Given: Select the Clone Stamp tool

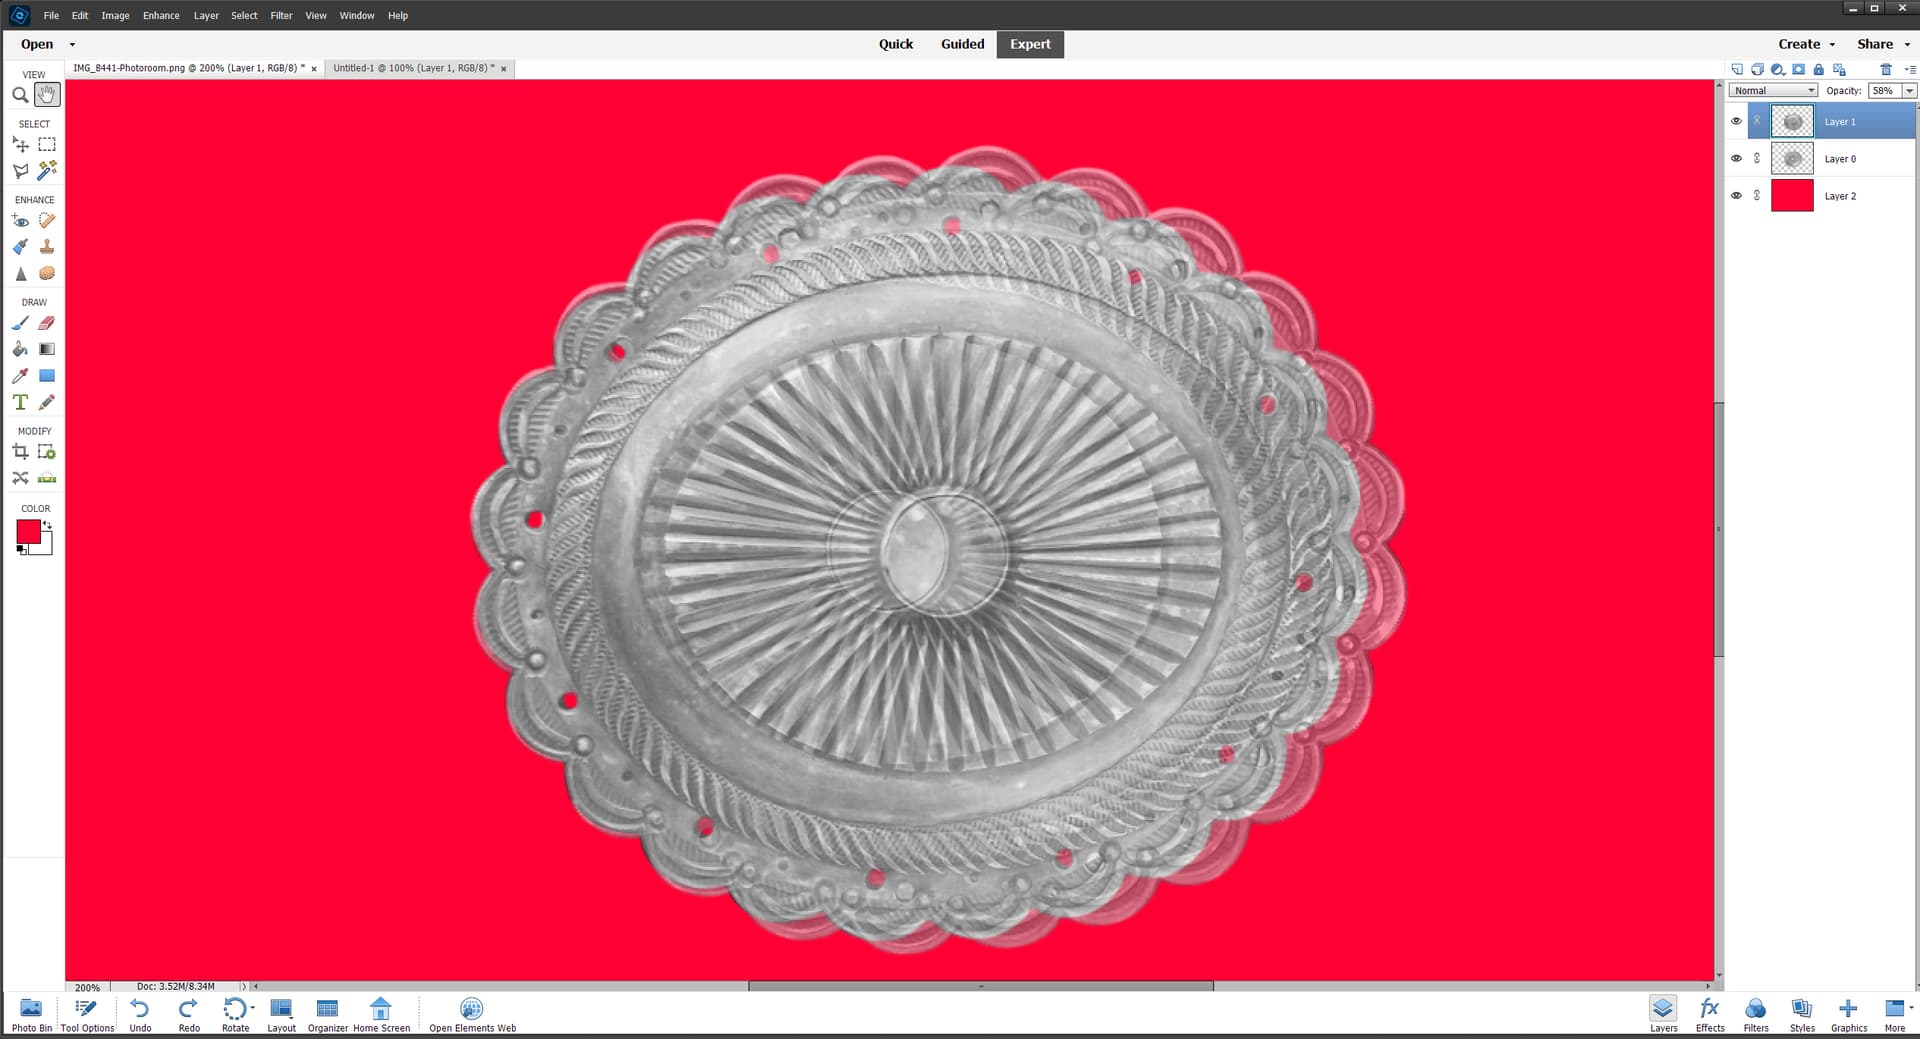Looking at the screenshot, I should 47,247.
